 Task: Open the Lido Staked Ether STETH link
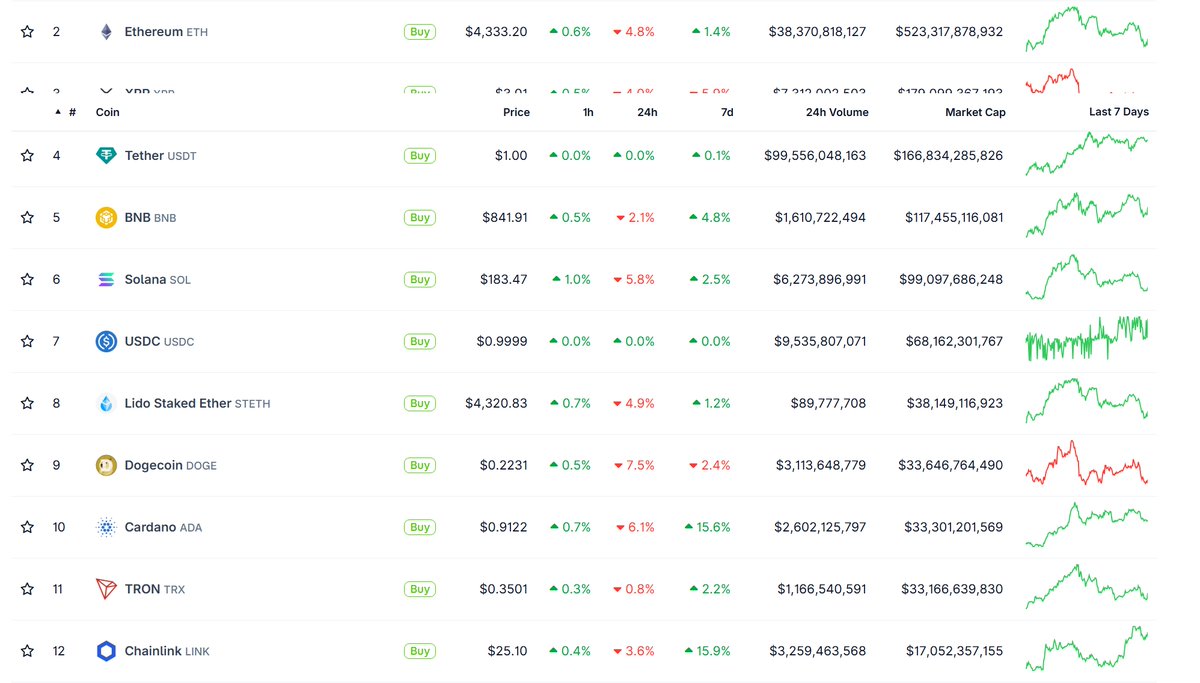(197, 403)
